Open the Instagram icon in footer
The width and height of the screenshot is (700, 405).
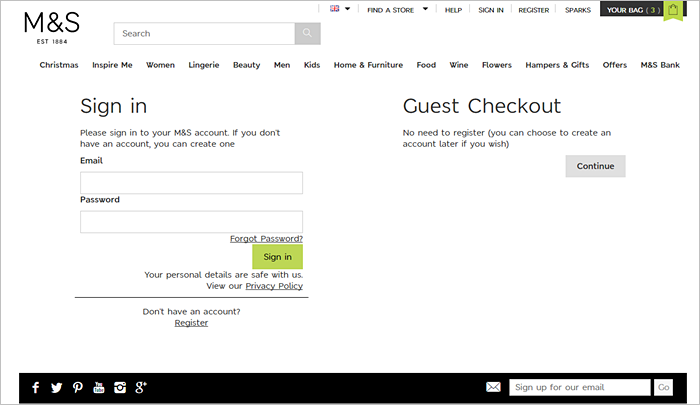[120, 388]
